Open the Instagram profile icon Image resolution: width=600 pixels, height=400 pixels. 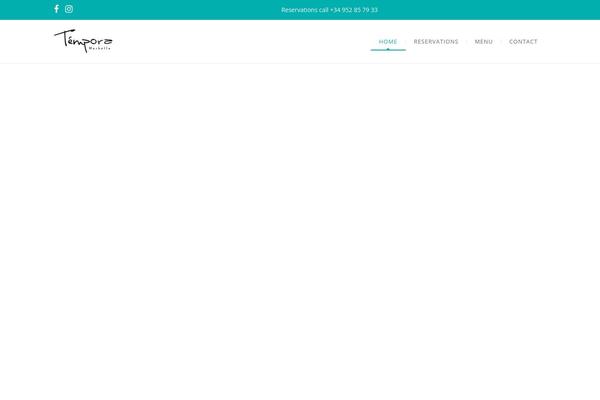pos(69,9)
